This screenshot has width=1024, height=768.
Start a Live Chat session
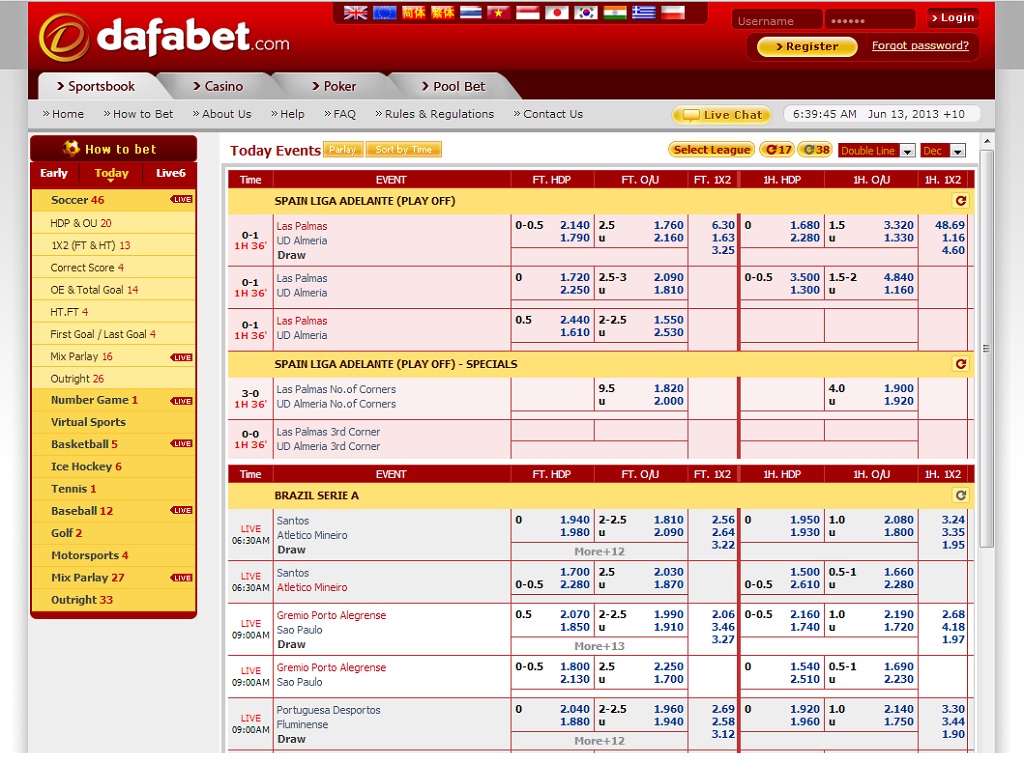tap(722, 115)
